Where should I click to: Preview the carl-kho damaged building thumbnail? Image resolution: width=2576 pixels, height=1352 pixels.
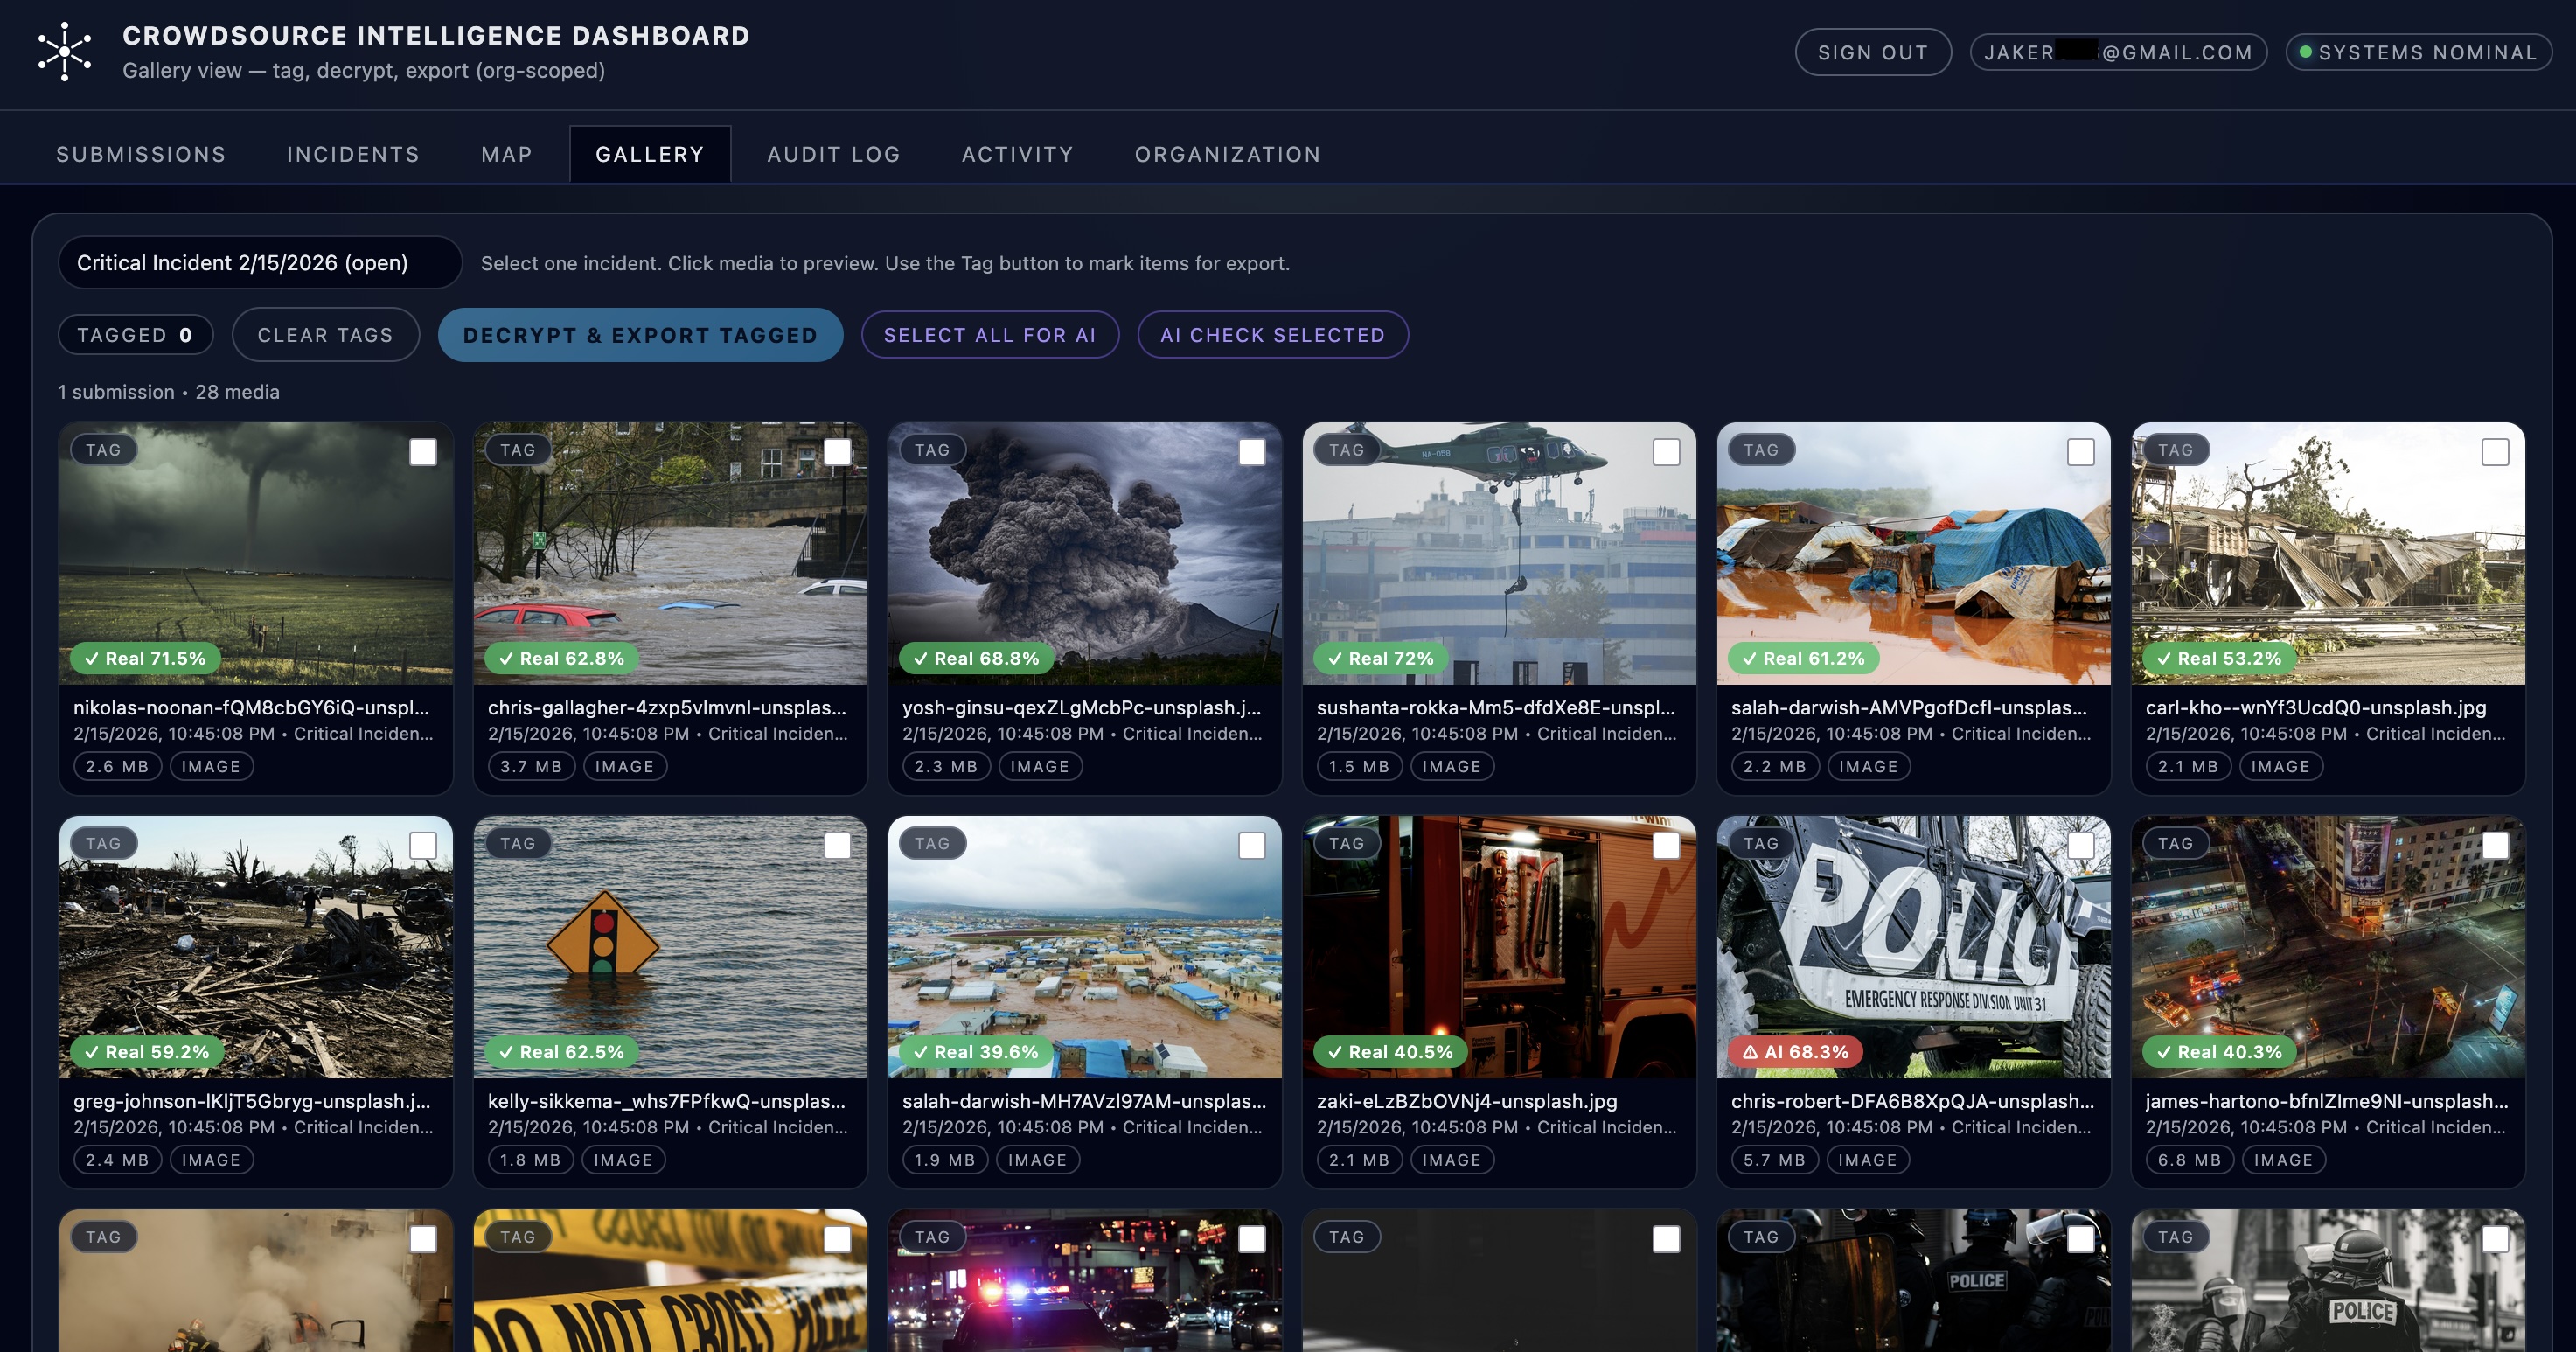pyautogui.click(x=2328, y=555)
